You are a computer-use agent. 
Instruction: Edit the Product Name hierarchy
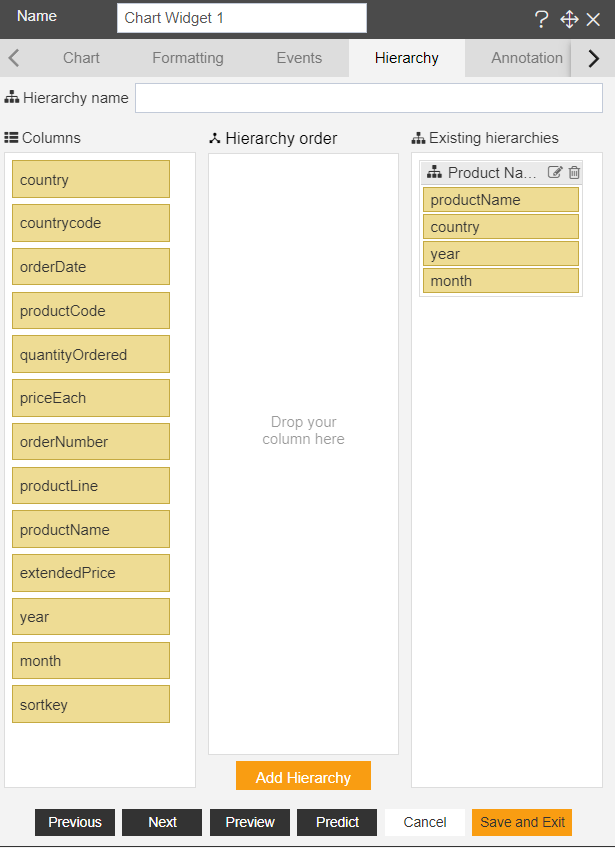tap(555, 173)
